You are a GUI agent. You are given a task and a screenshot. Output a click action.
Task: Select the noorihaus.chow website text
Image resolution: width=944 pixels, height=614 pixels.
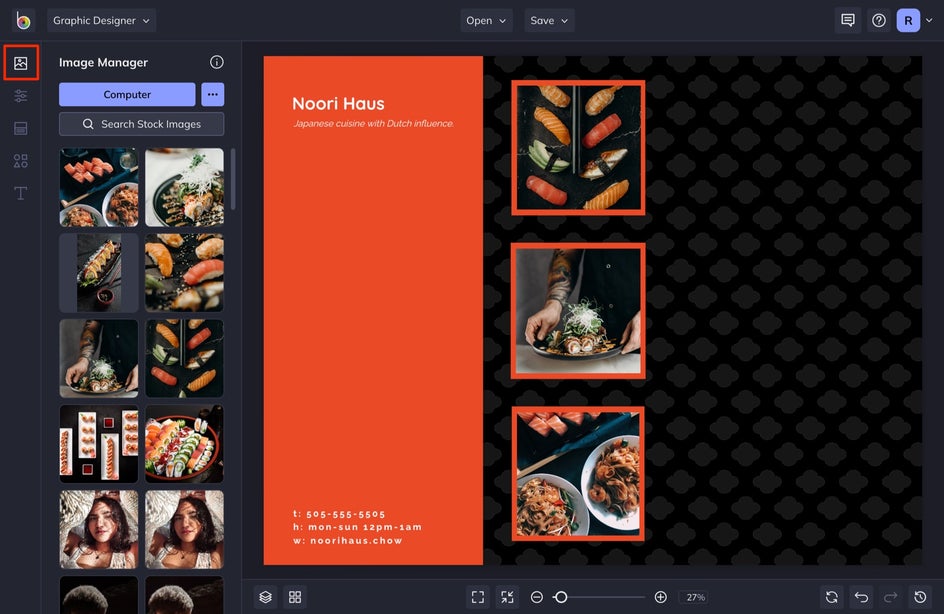pos(348,541)
